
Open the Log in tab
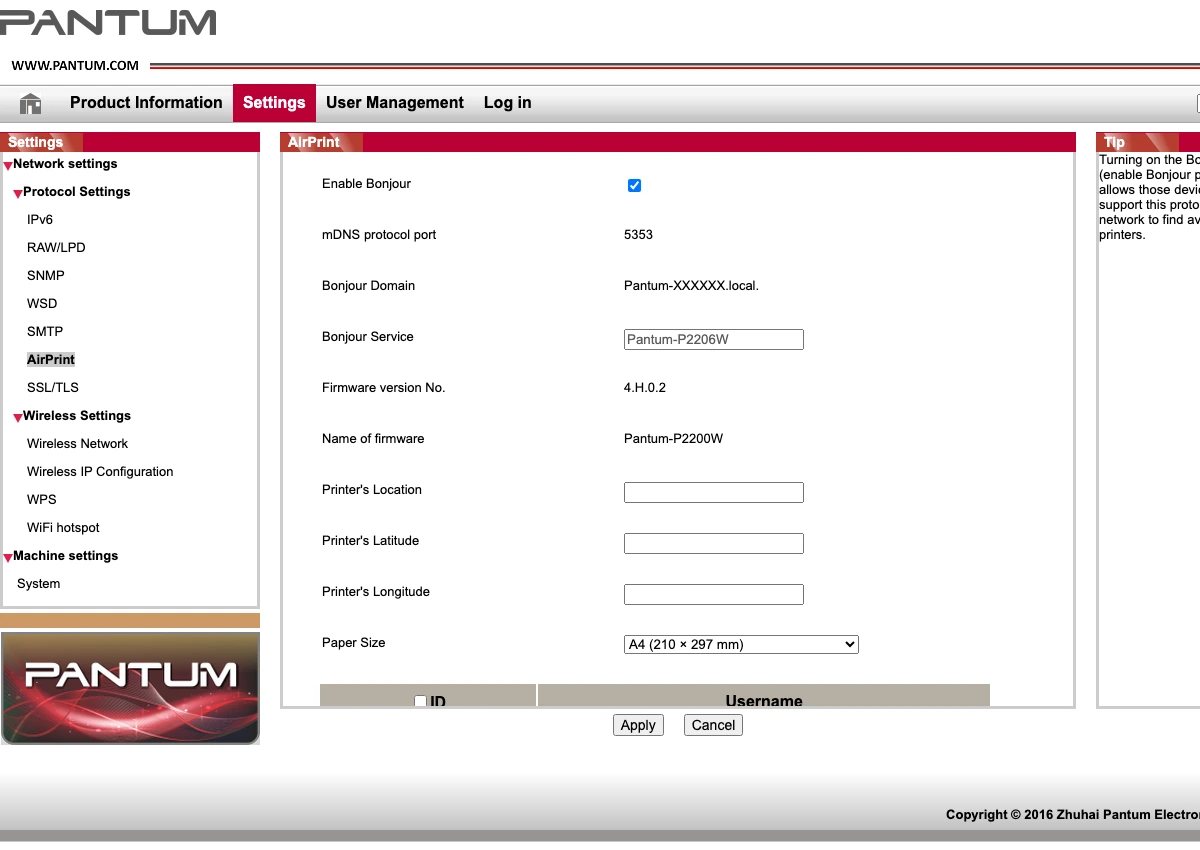[x=508, y=103]
